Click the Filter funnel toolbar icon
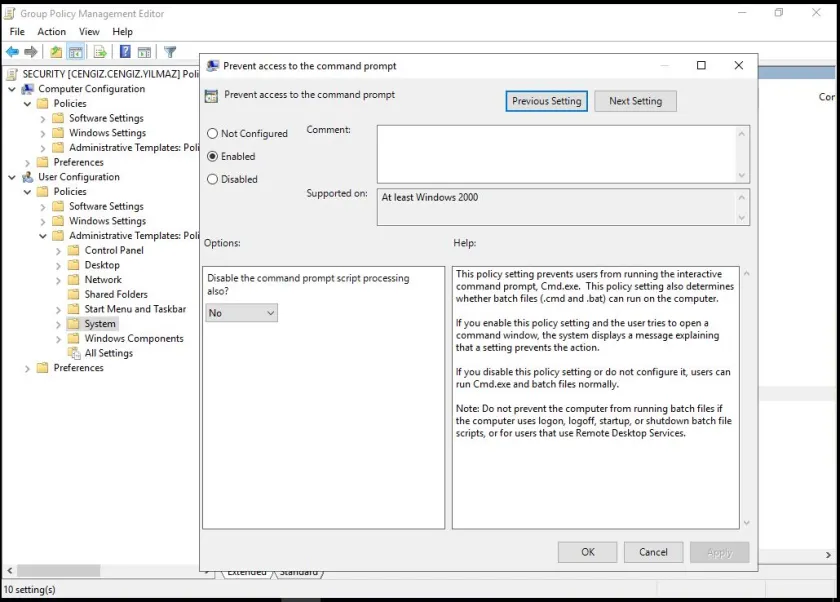The width and height of the screenshot is (840, 602). coord(170,52)
